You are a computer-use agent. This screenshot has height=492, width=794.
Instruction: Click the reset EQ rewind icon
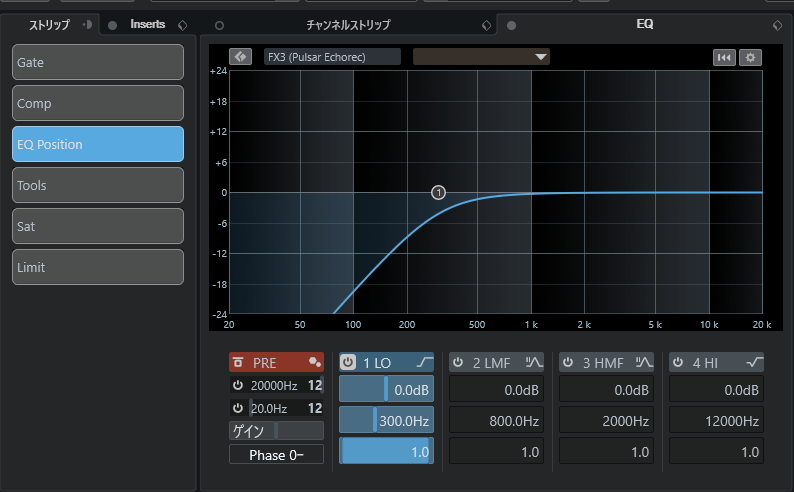[724, 57]
